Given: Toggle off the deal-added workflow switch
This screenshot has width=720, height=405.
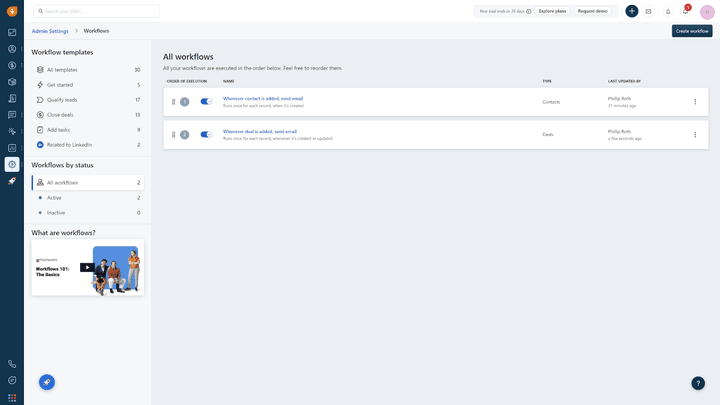Looking at the screenshot, I should click(x=206, y=135).
